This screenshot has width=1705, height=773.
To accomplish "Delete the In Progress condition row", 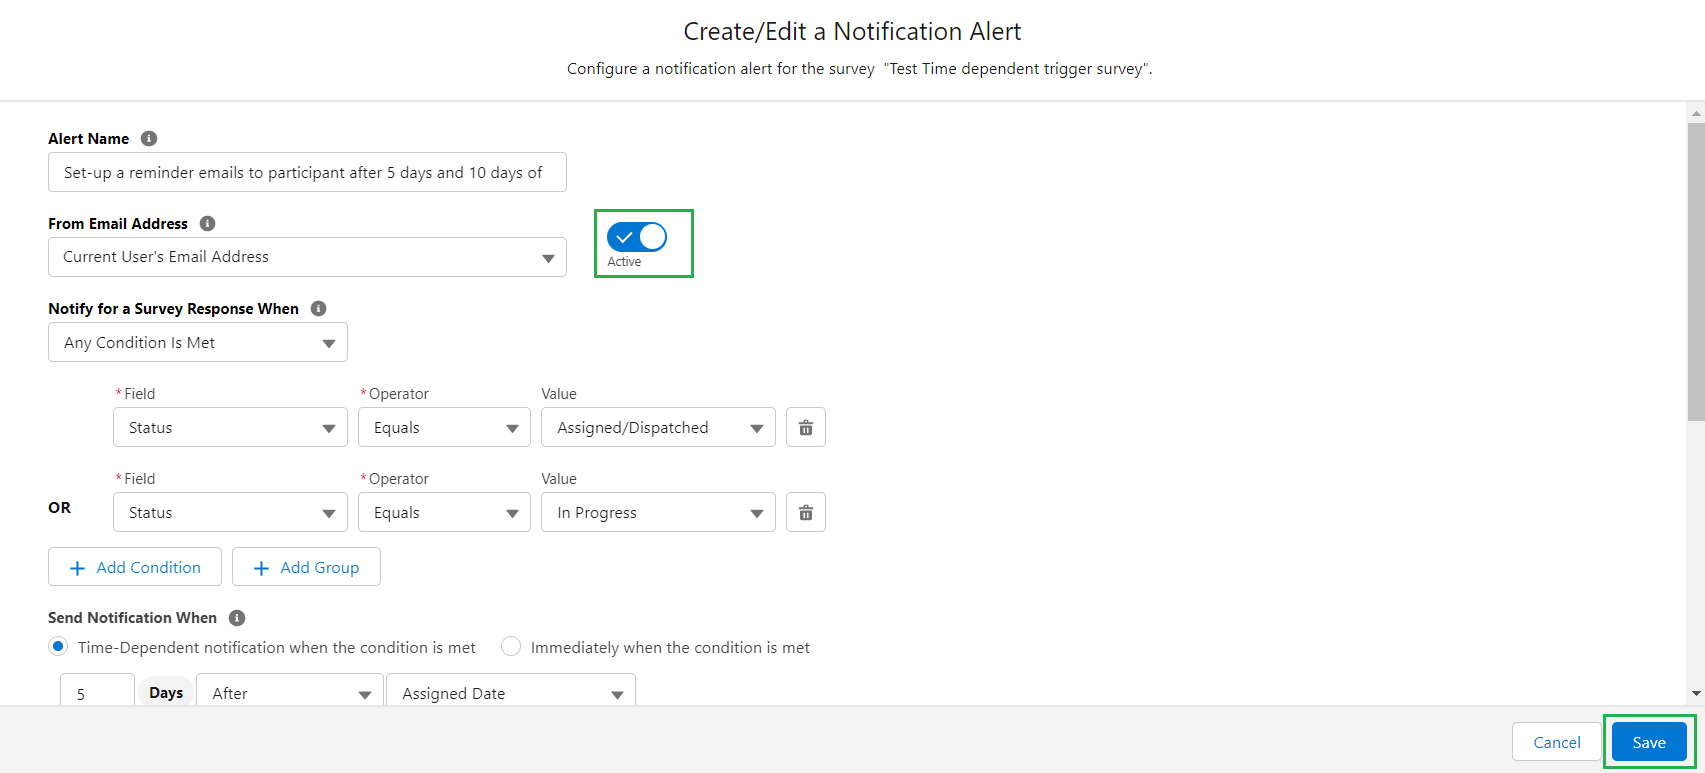I will [805, 513].
